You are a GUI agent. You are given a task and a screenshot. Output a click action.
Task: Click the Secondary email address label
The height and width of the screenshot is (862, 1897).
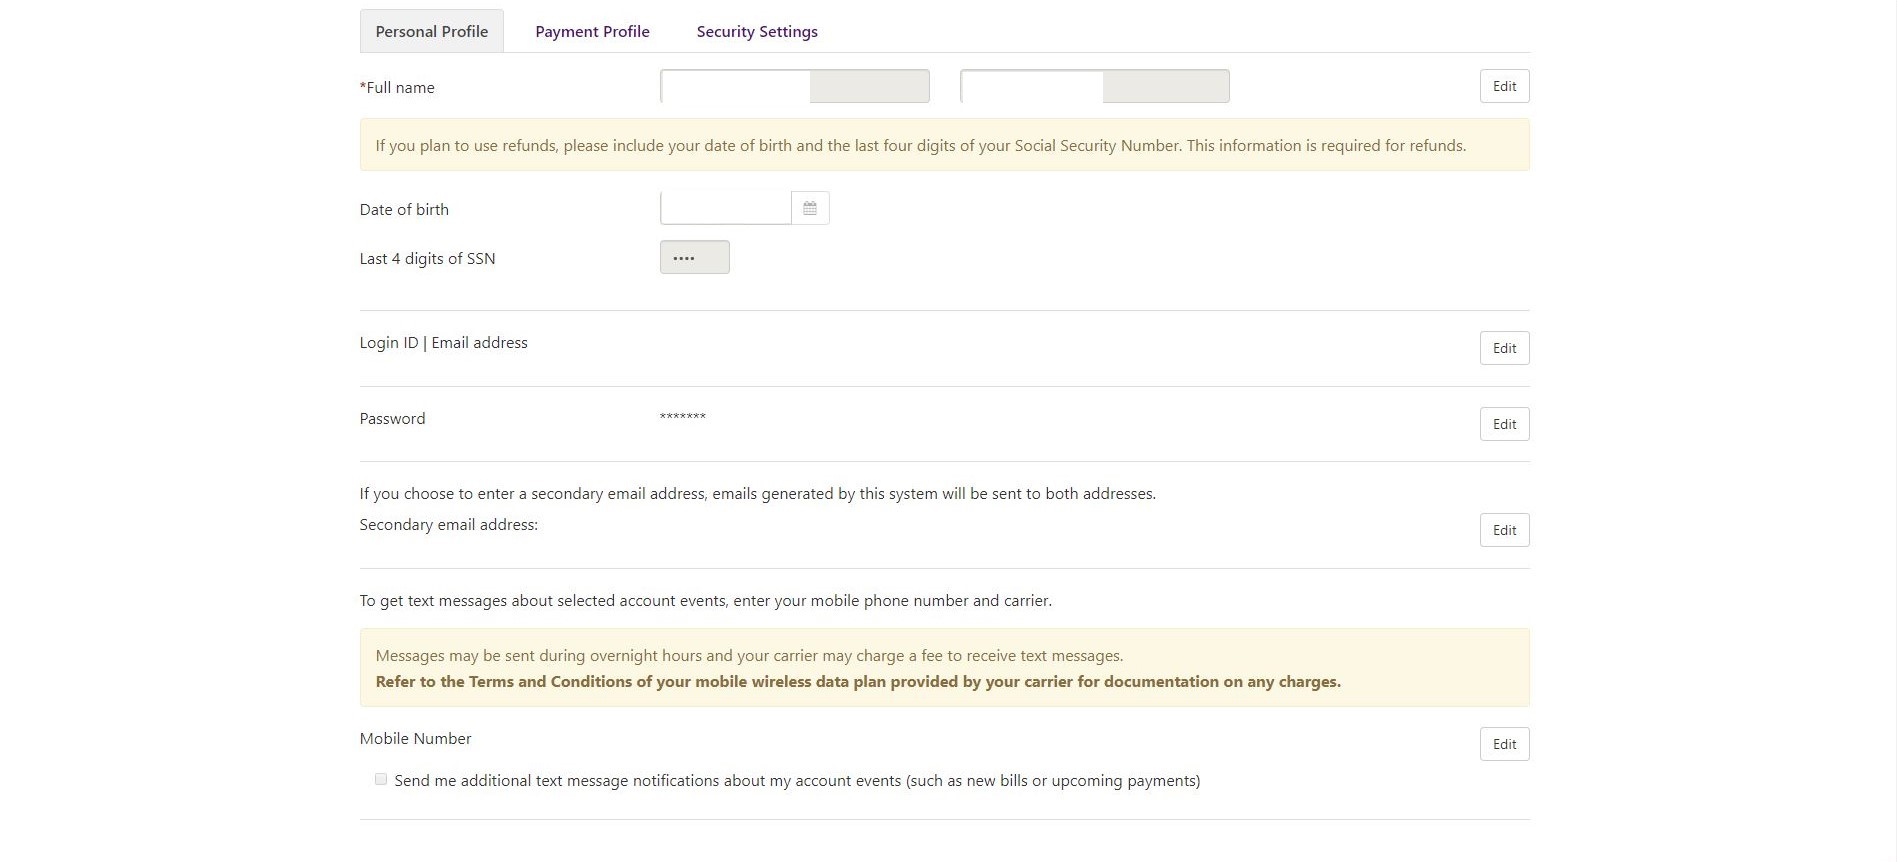[x=448, y=525]
